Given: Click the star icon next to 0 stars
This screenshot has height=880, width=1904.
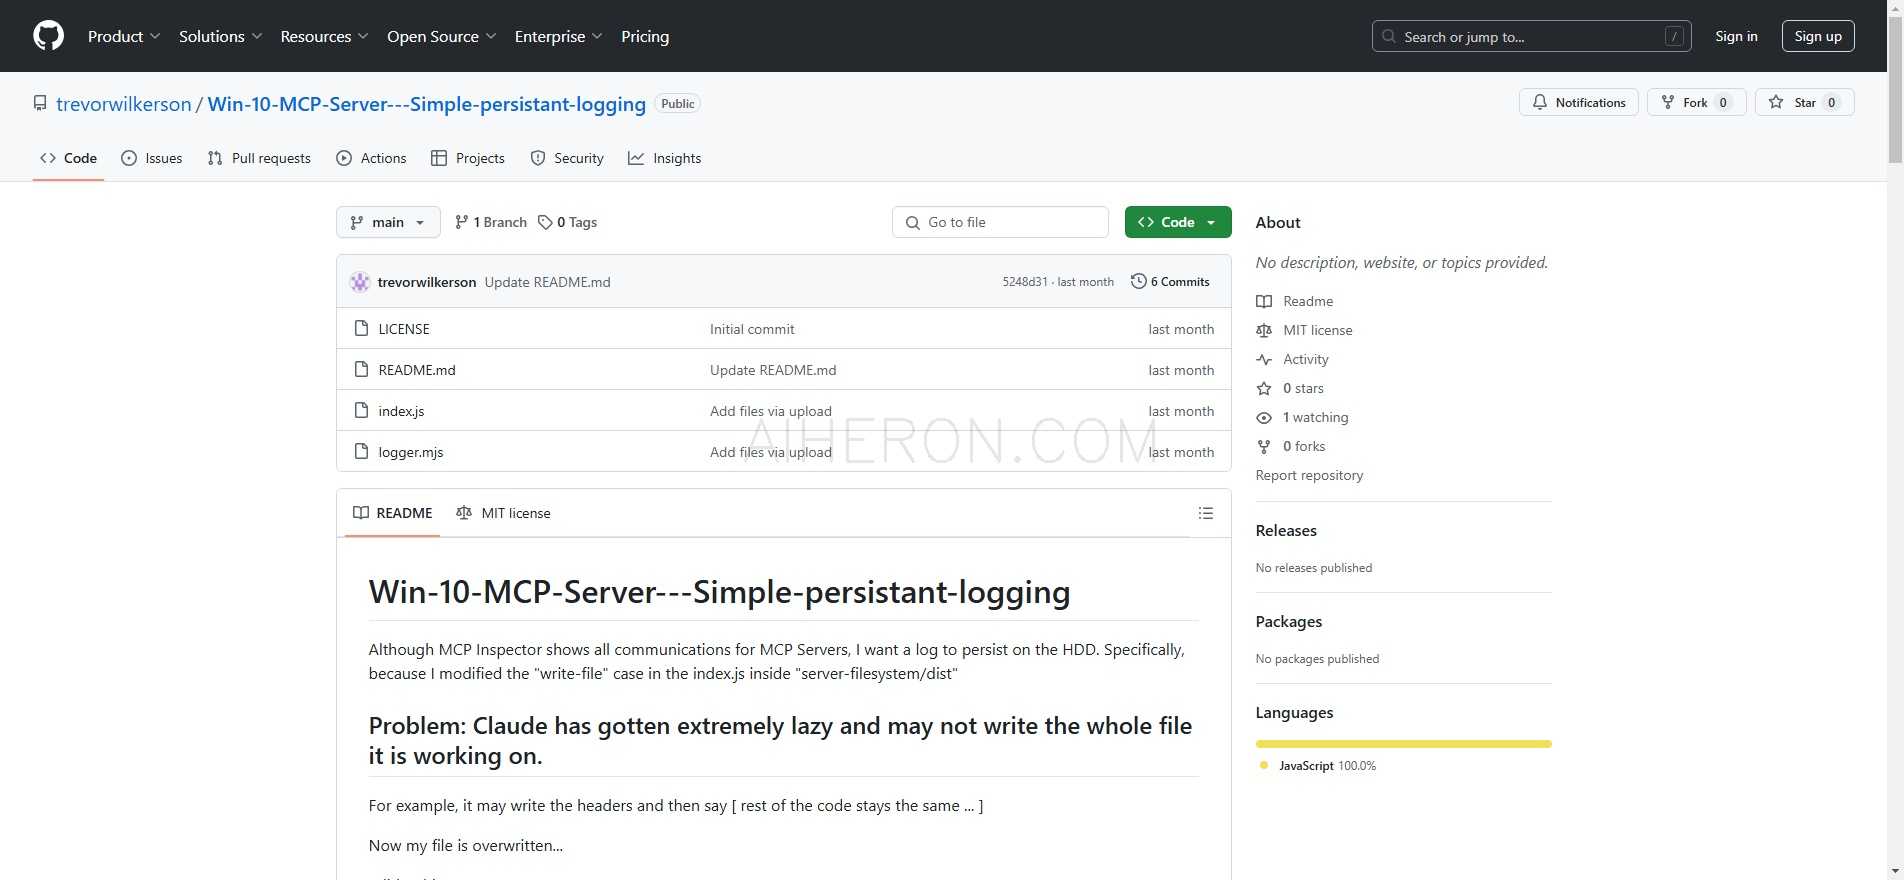Looking at the screenshot, I should pos(1264,388).
